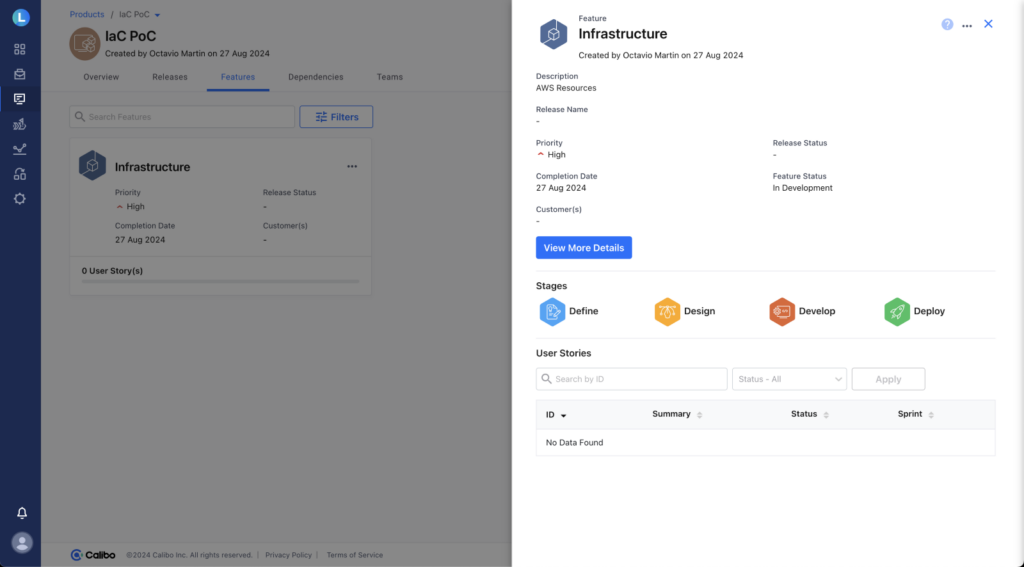Screen dimensions: 1024x567
Task: Open the Design stage icon
Action: [x=667, y=312]
